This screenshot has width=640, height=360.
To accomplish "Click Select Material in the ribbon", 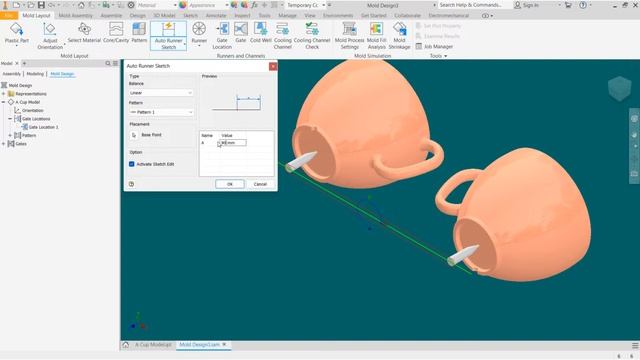I will click(84, 33).
